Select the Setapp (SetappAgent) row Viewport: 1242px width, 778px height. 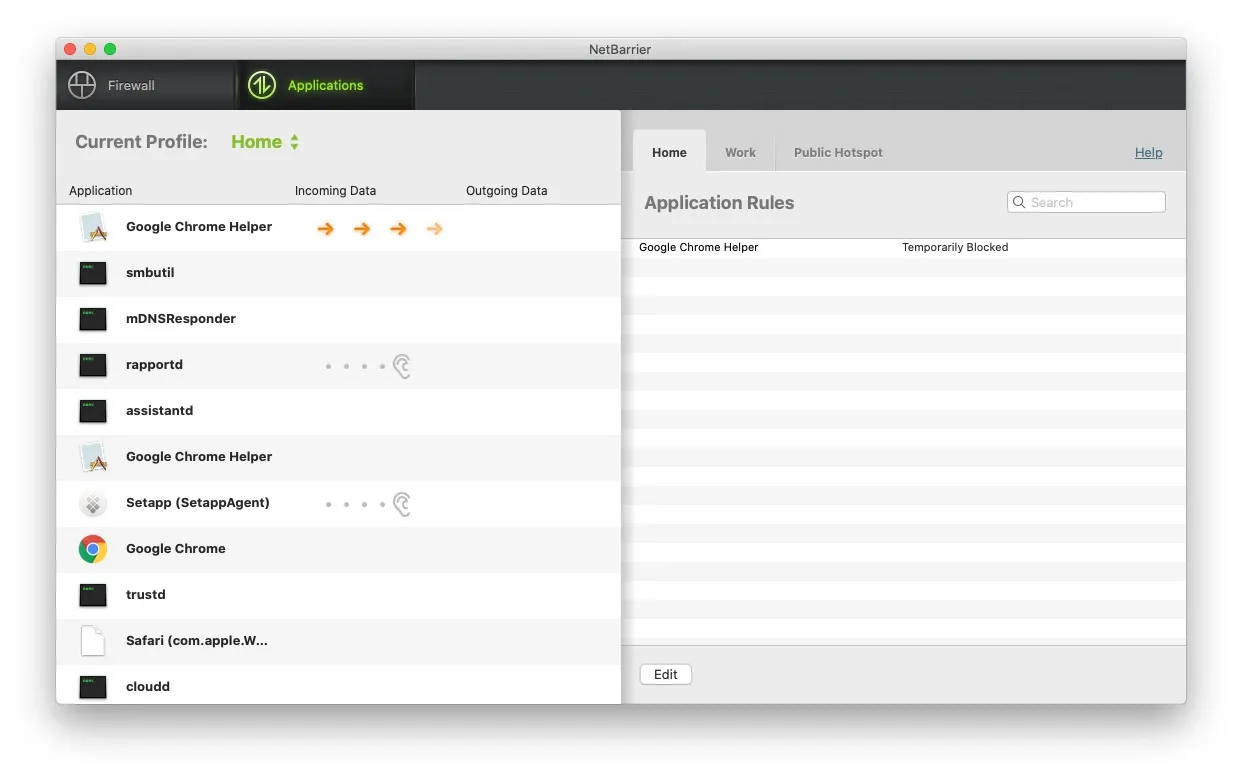coord(338,503)
